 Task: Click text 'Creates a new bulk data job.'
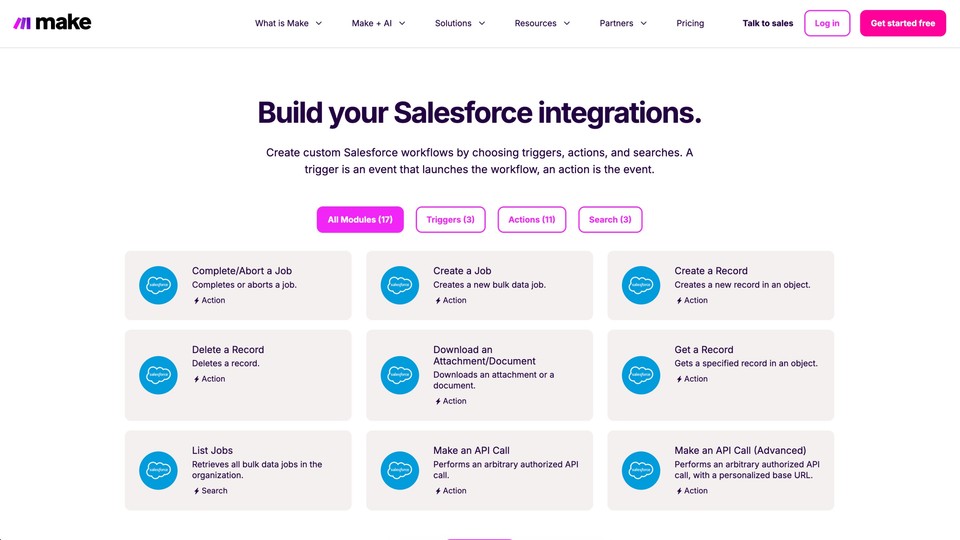(489, 285)
